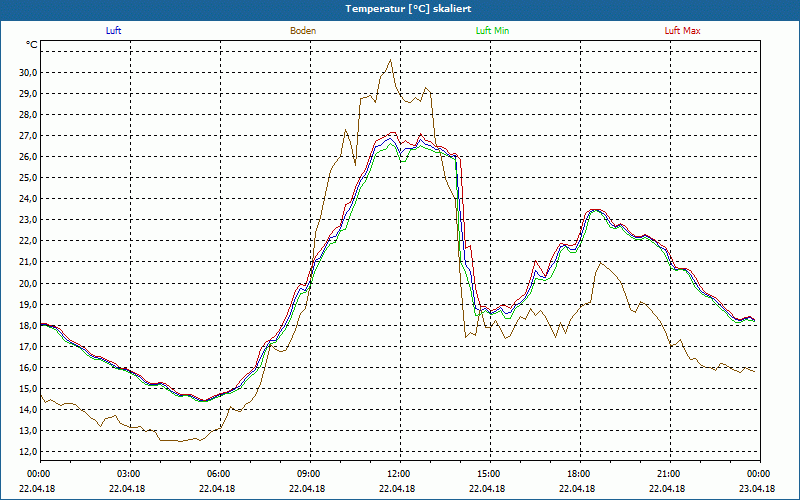Click the 29,0 y-axis value
Image resolution: width=800 pixels, height=500 pixels.
(29, 93)
